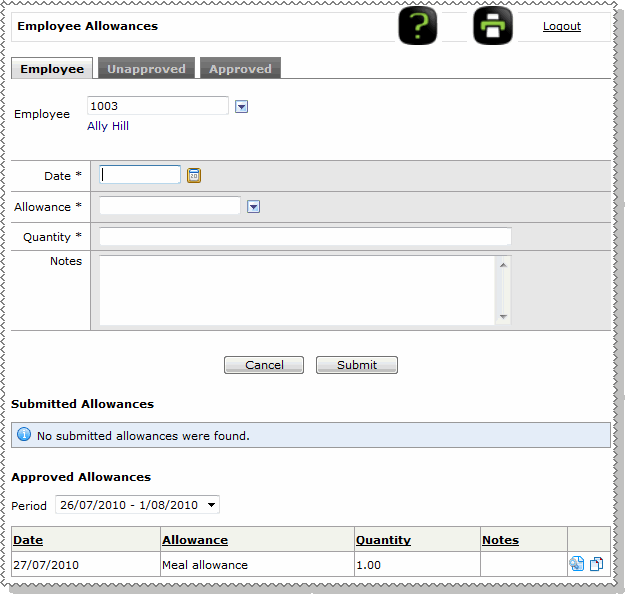Click the printer icon
This screenshot has height=603, width=634.
point(492,25)
